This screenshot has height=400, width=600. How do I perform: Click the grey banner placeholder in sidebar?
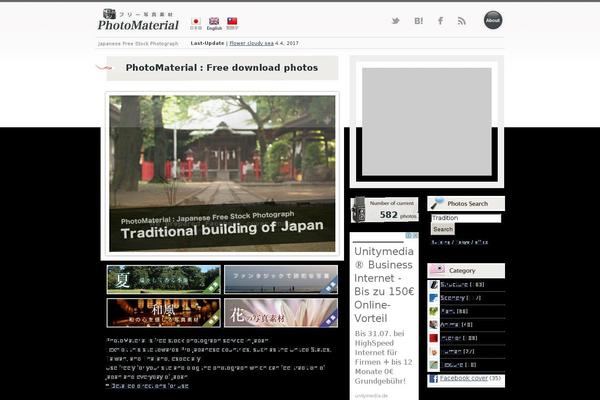427,122
